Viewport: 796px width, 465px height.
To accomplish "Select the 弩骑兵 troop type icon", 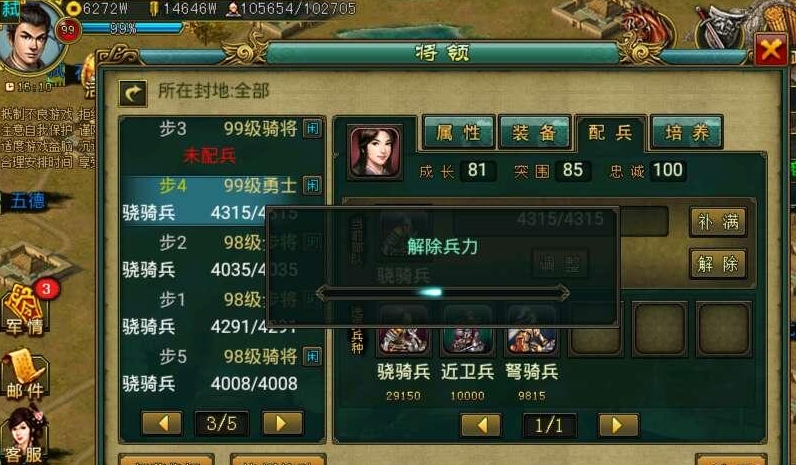I will pos(532,330).
